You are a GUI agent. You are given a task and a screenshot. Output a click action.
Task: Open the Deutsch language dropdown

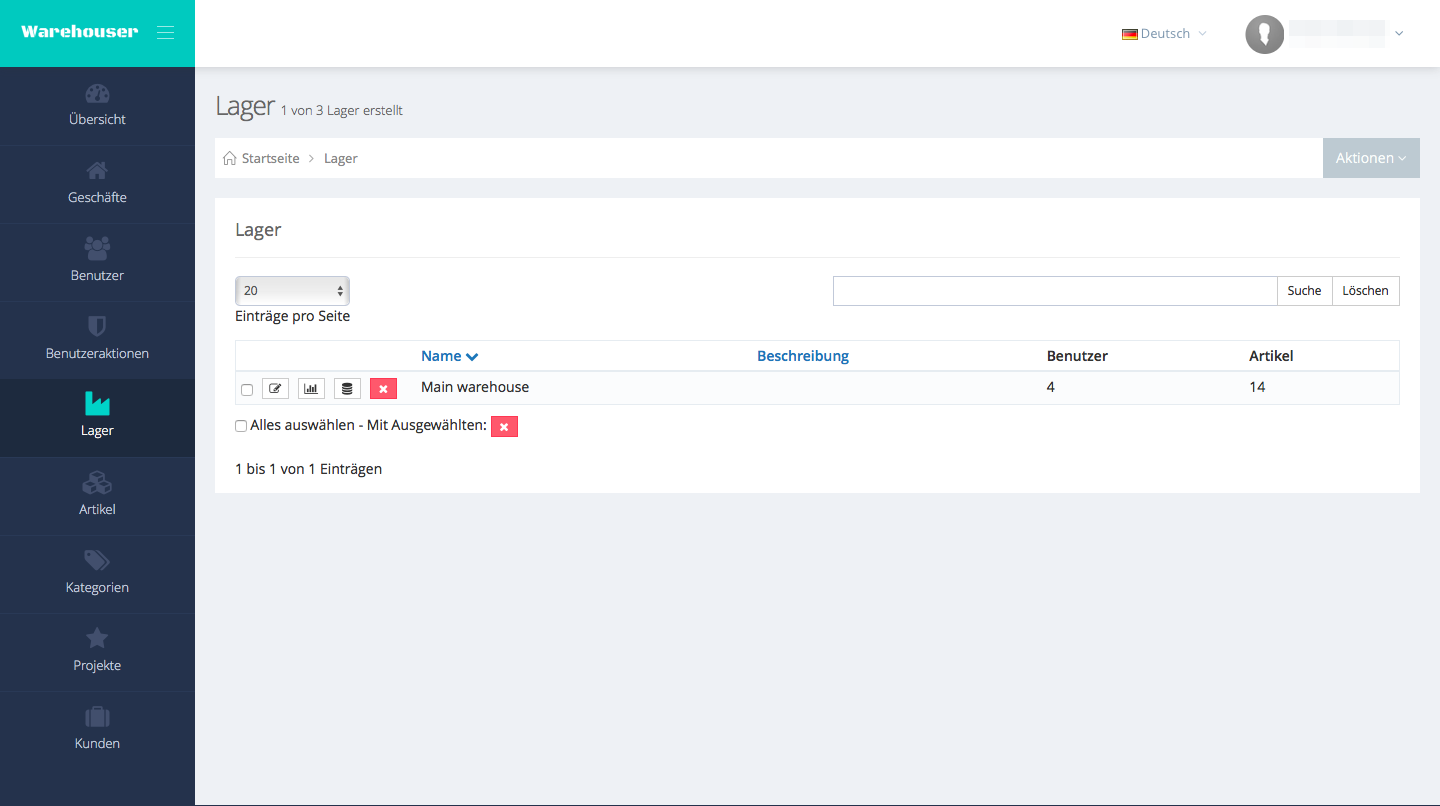pyautogui.click(x=1164, y=34)
